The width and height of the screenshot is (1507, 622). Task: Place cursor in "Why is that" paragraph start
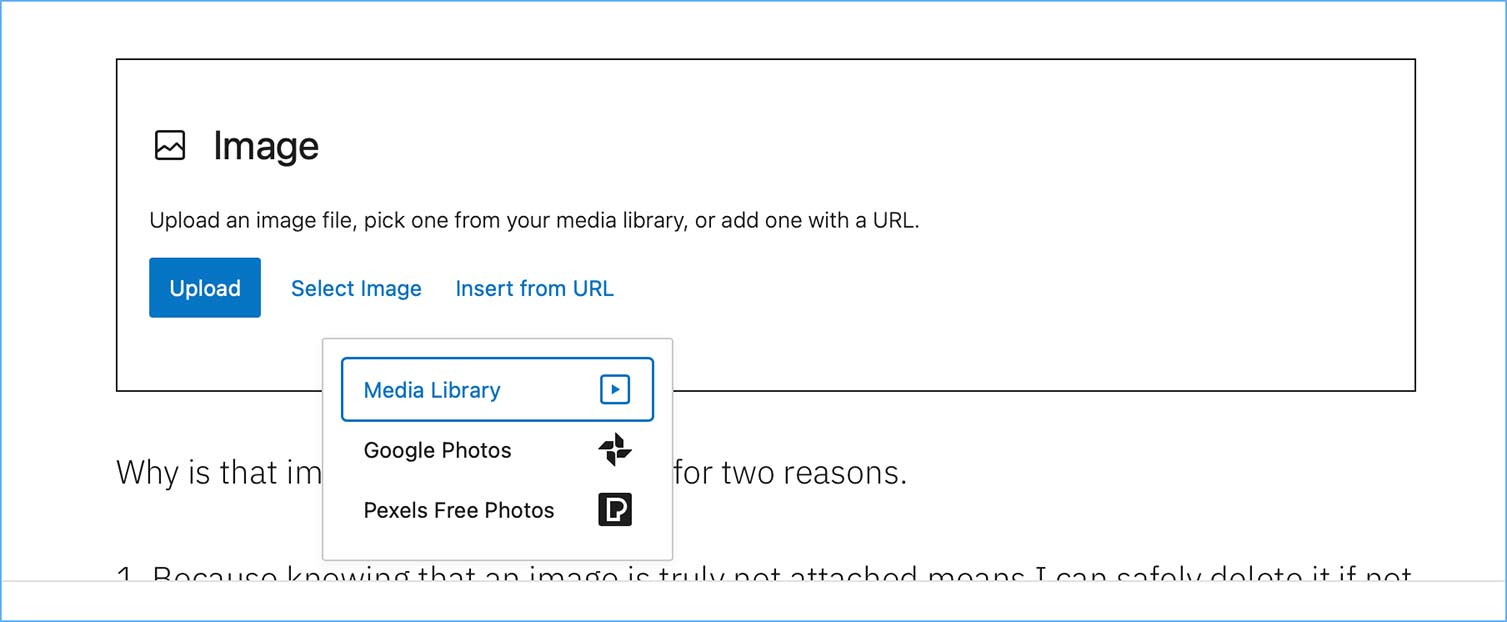(x=120, y=472)
